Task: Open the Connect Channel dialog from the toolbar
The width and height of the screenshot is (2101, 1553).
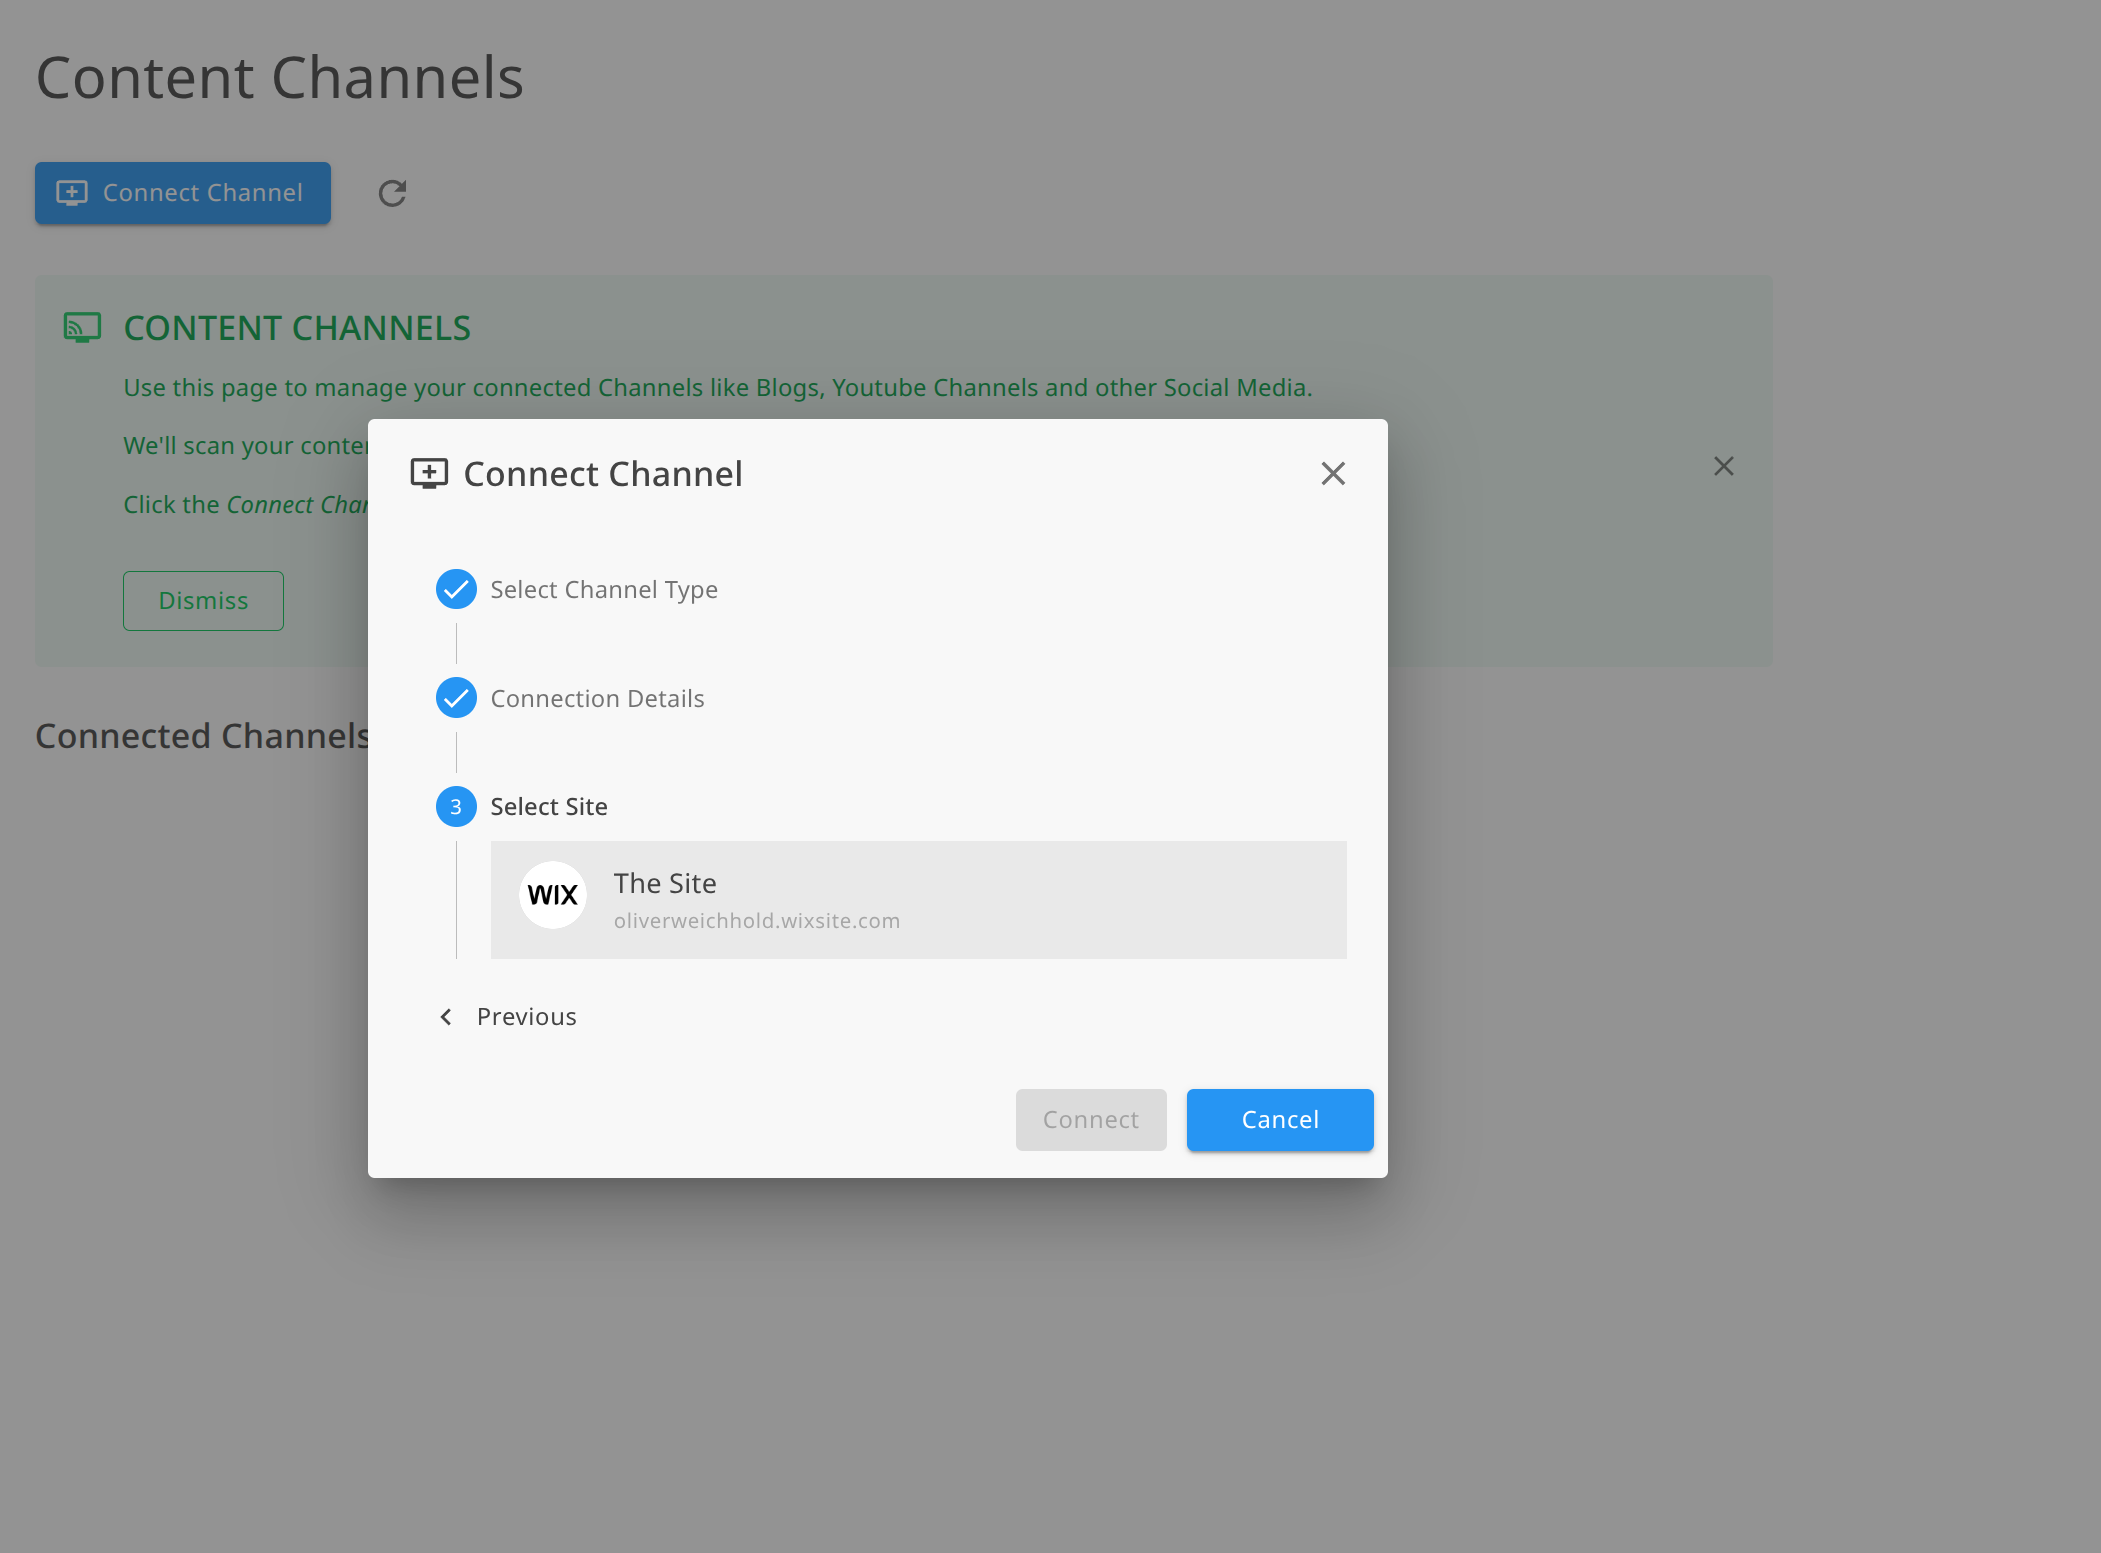Action: [183, 192]
